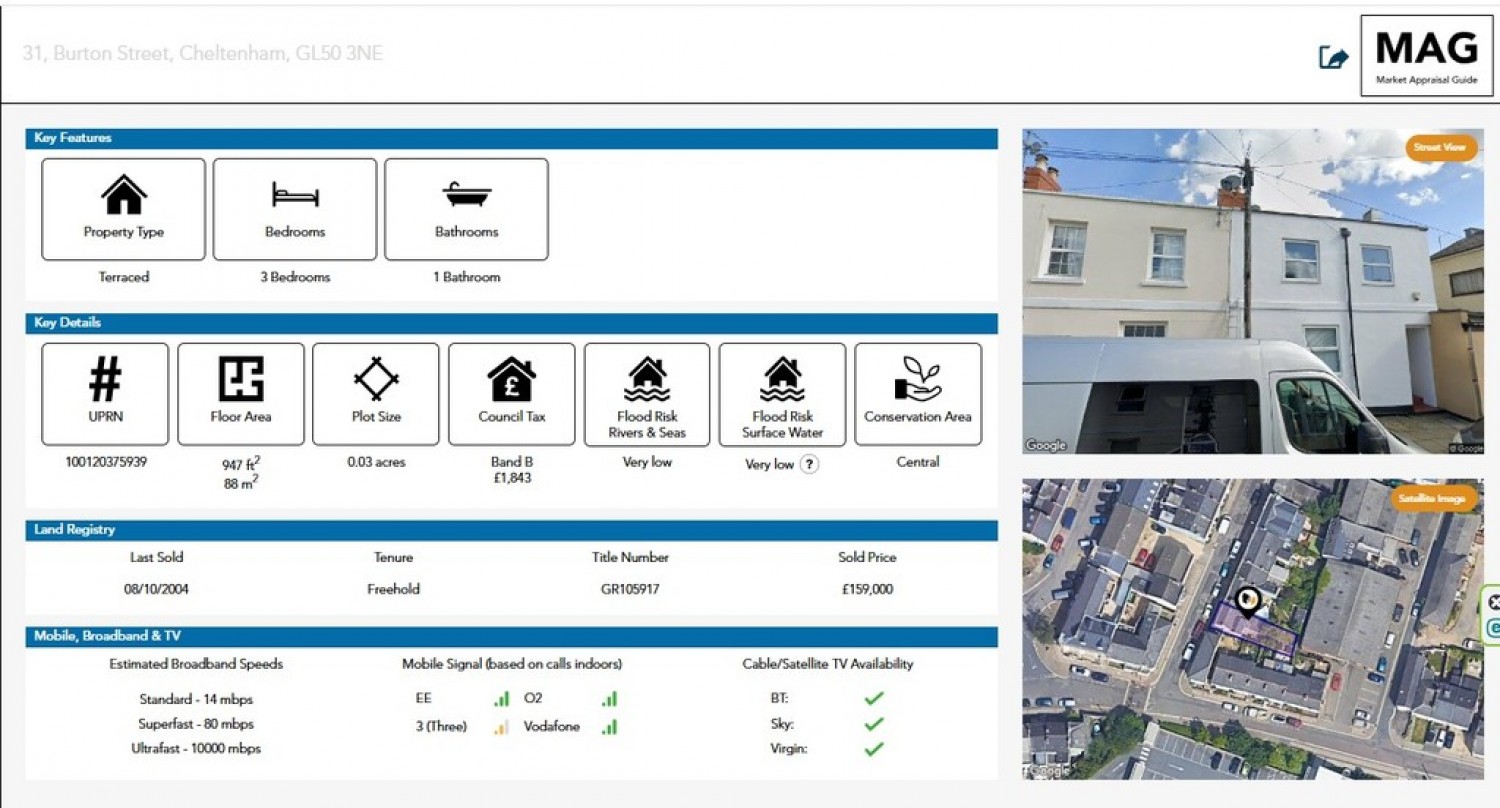Click the surface water help question mark

(809, 464)
